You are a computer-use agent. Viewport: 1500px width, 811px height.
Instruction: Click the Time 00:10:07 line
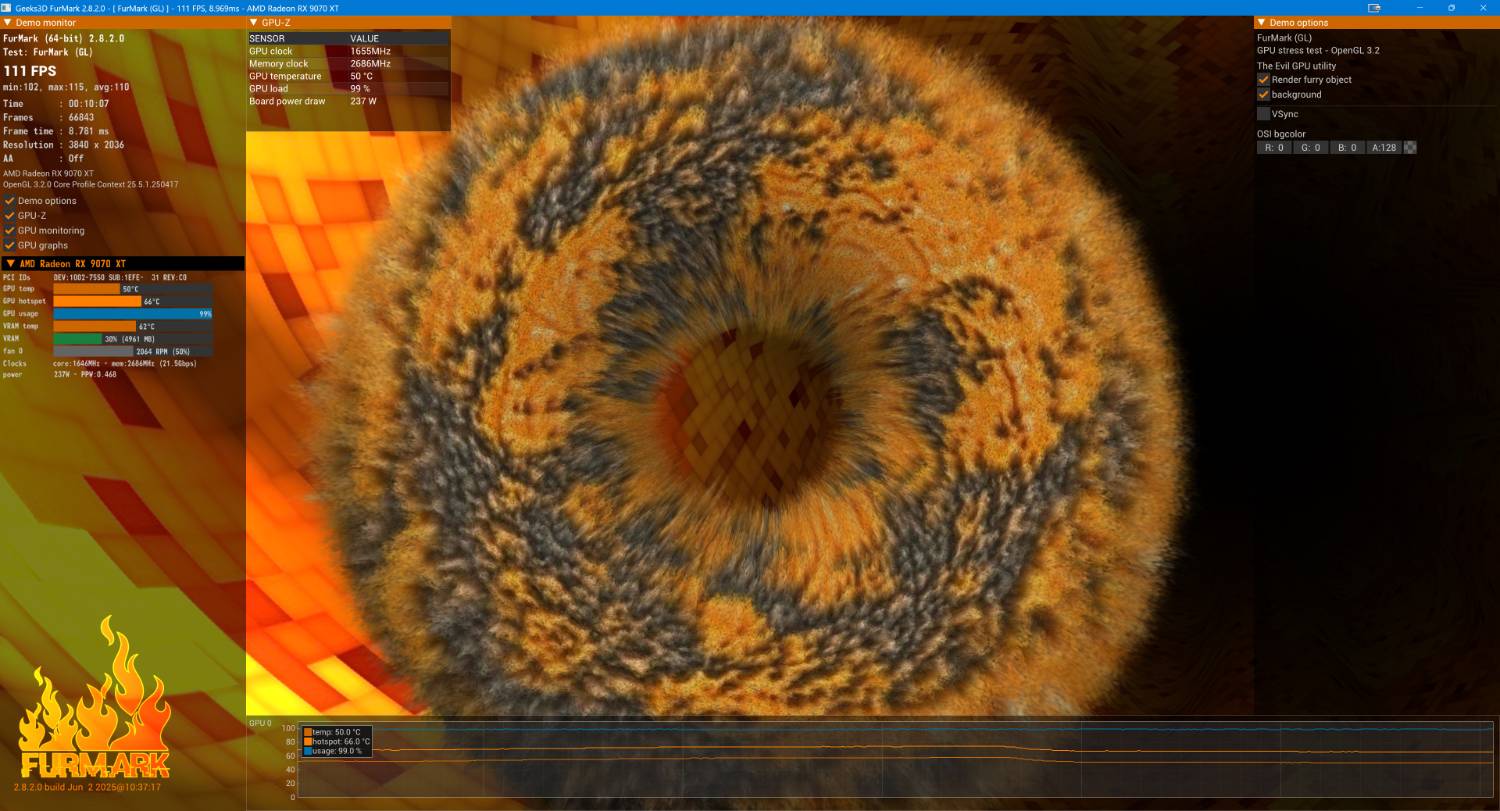coord(56,104)
